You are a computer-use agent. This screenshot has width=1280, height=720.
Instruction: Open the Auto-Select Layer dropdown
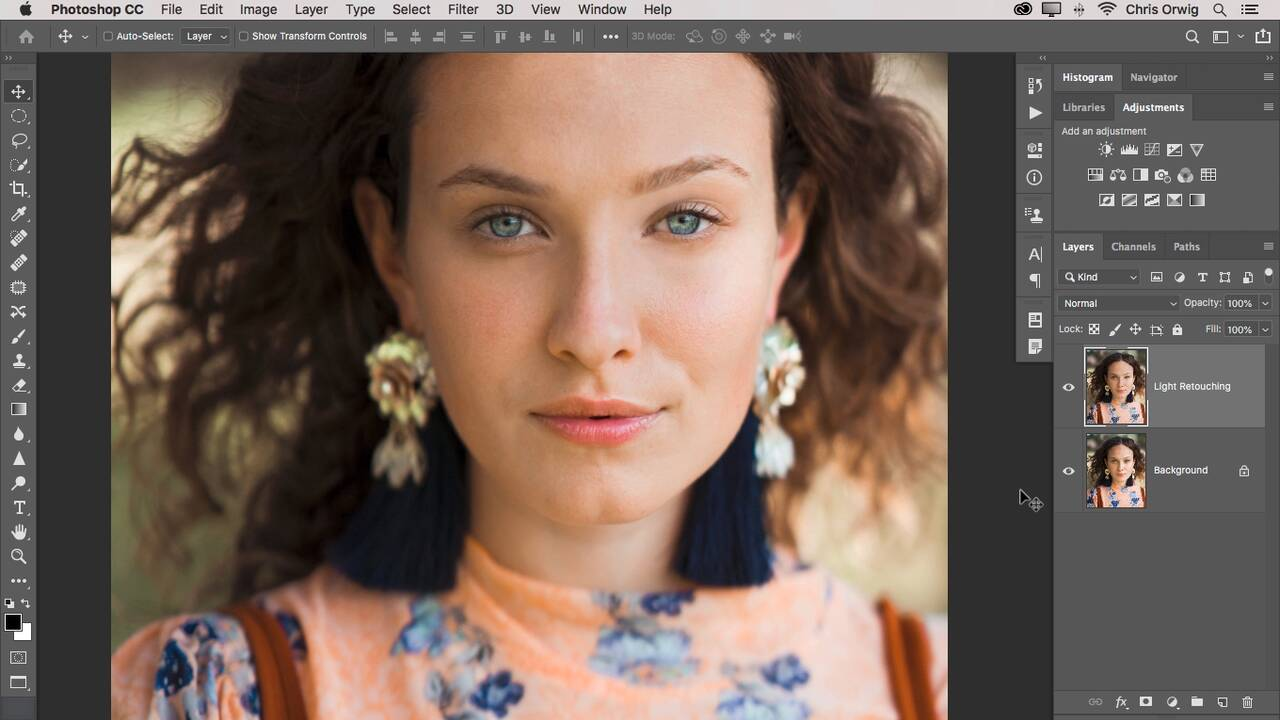(205, 37)
